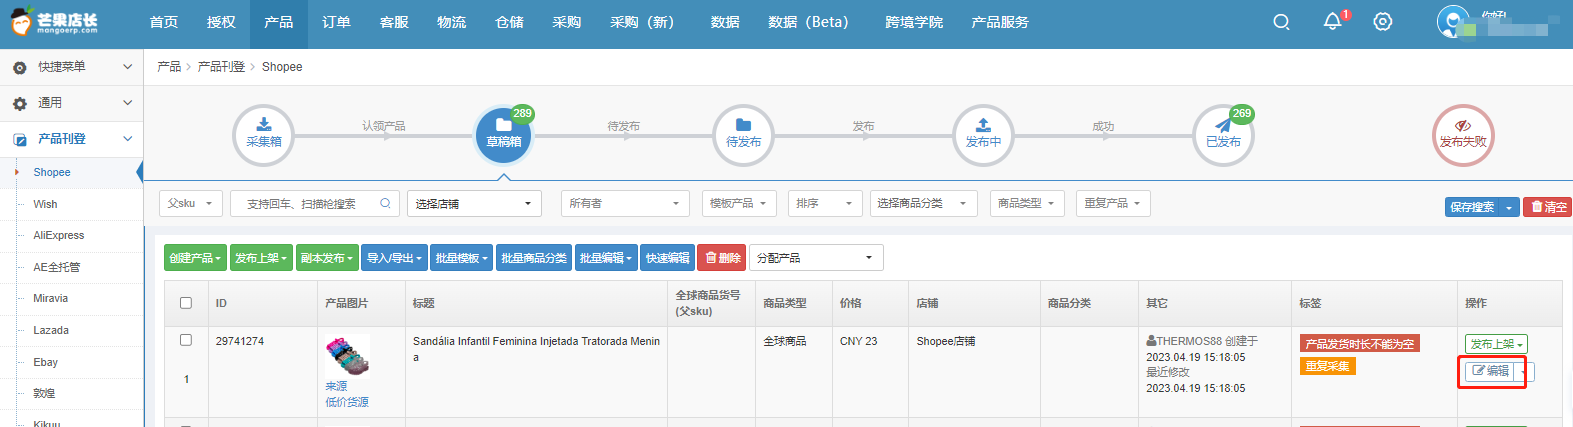Image resolution: width=1573 pixels, height=427 pixels.
Task: Open the 发布失败 failed publish icon
Action: [x=1463, y=134]
